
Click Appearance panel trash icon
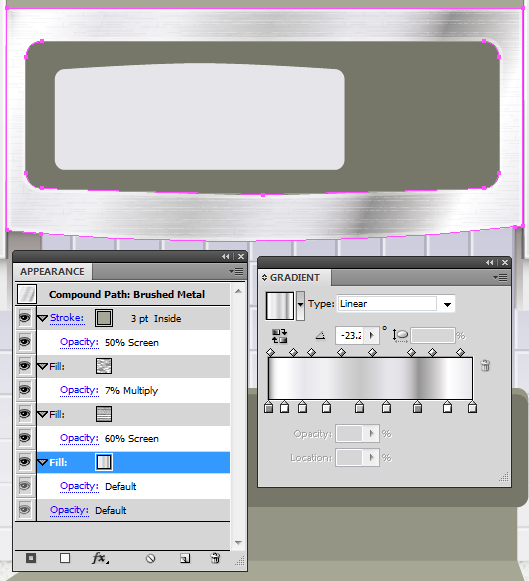pos(215,558)
